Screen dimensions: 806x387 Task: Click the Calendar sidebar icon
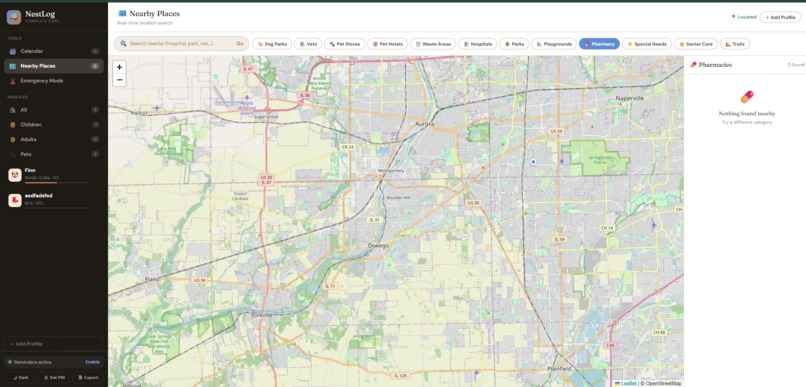coord(12,51)
